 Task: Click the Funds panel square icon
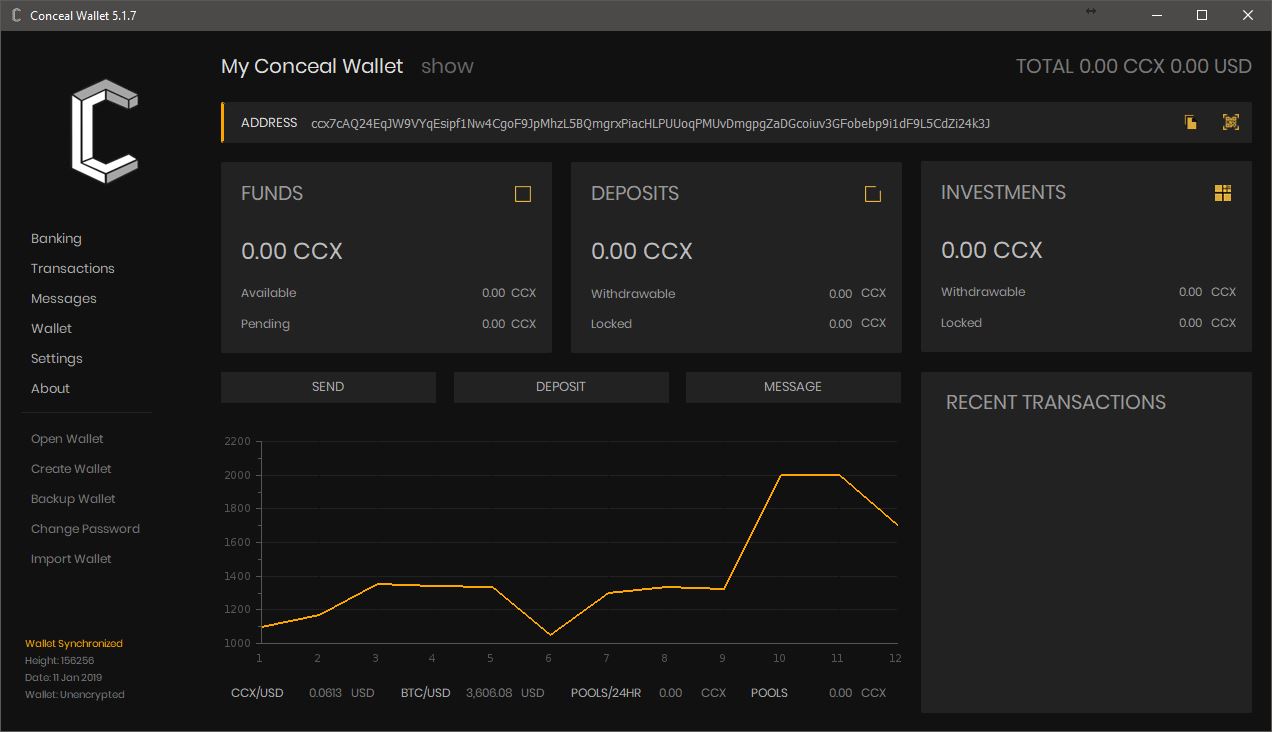[523, 194]
